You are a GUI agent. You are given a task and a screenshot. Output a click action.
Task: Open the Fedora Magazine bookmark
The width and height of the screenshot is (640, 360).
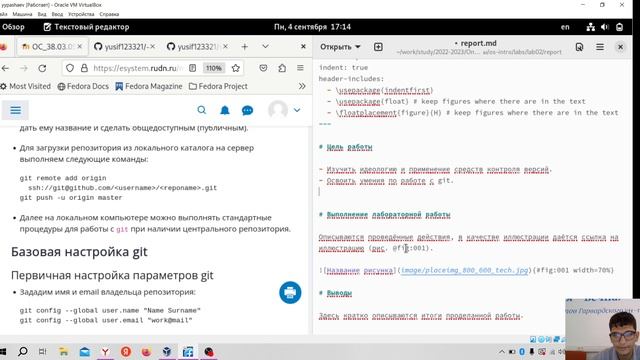tap(149, 86)
